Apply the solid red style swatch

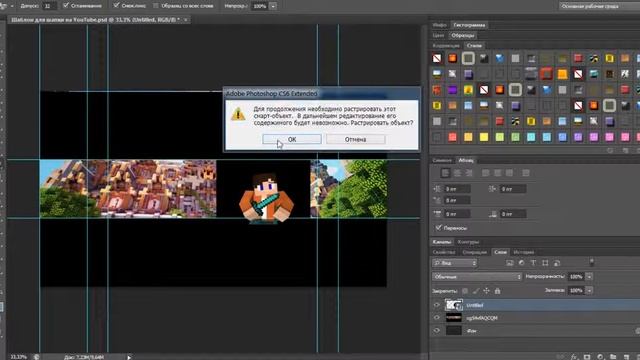453,137
